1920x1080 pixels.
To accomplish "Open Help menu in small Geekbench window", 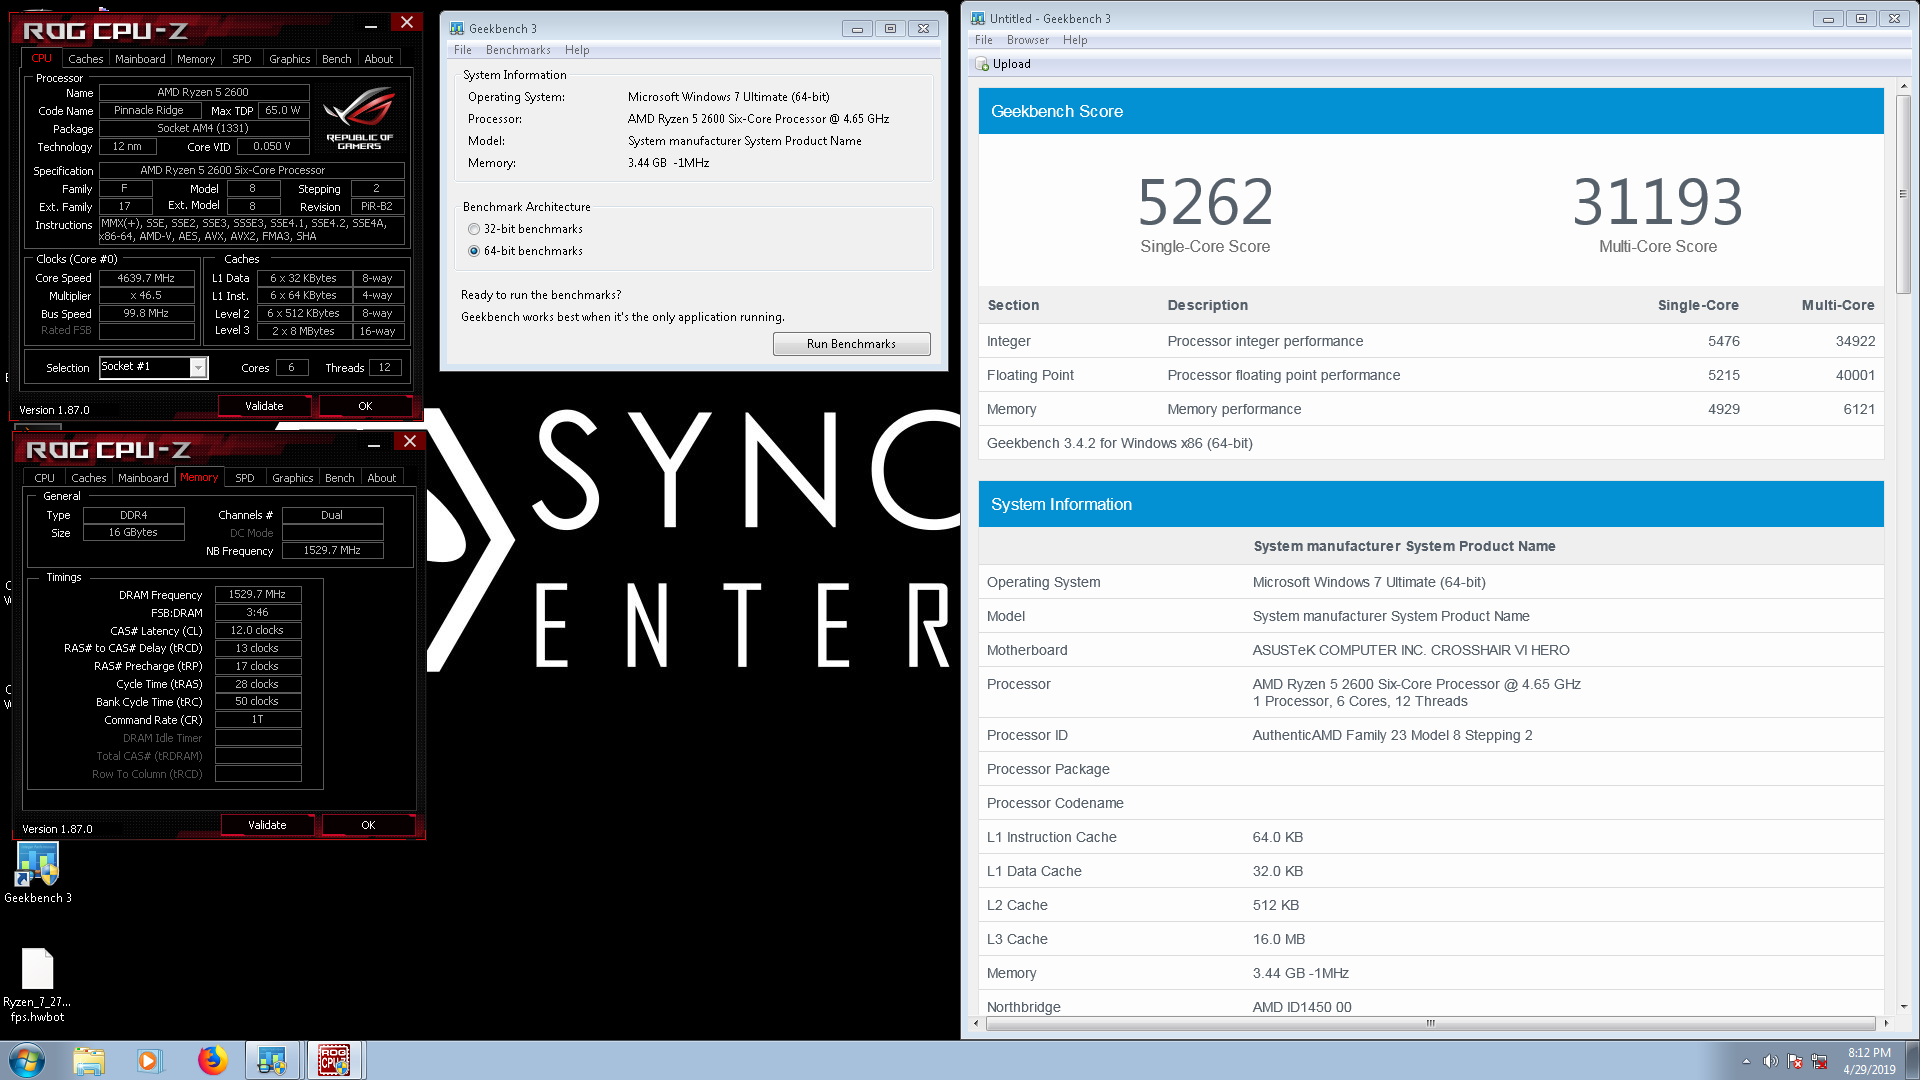I will tap(577, 50).
